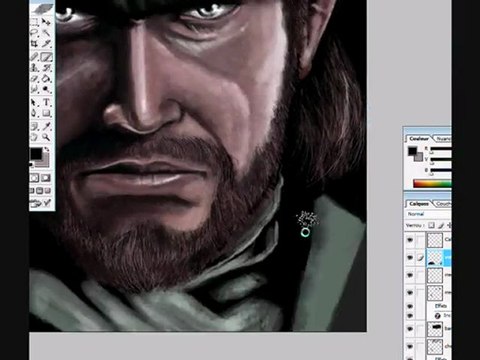Click the 'Effets' label in the layers list
Image resolution: width=480 pixels, height=360 pixels.
(441, 306)
